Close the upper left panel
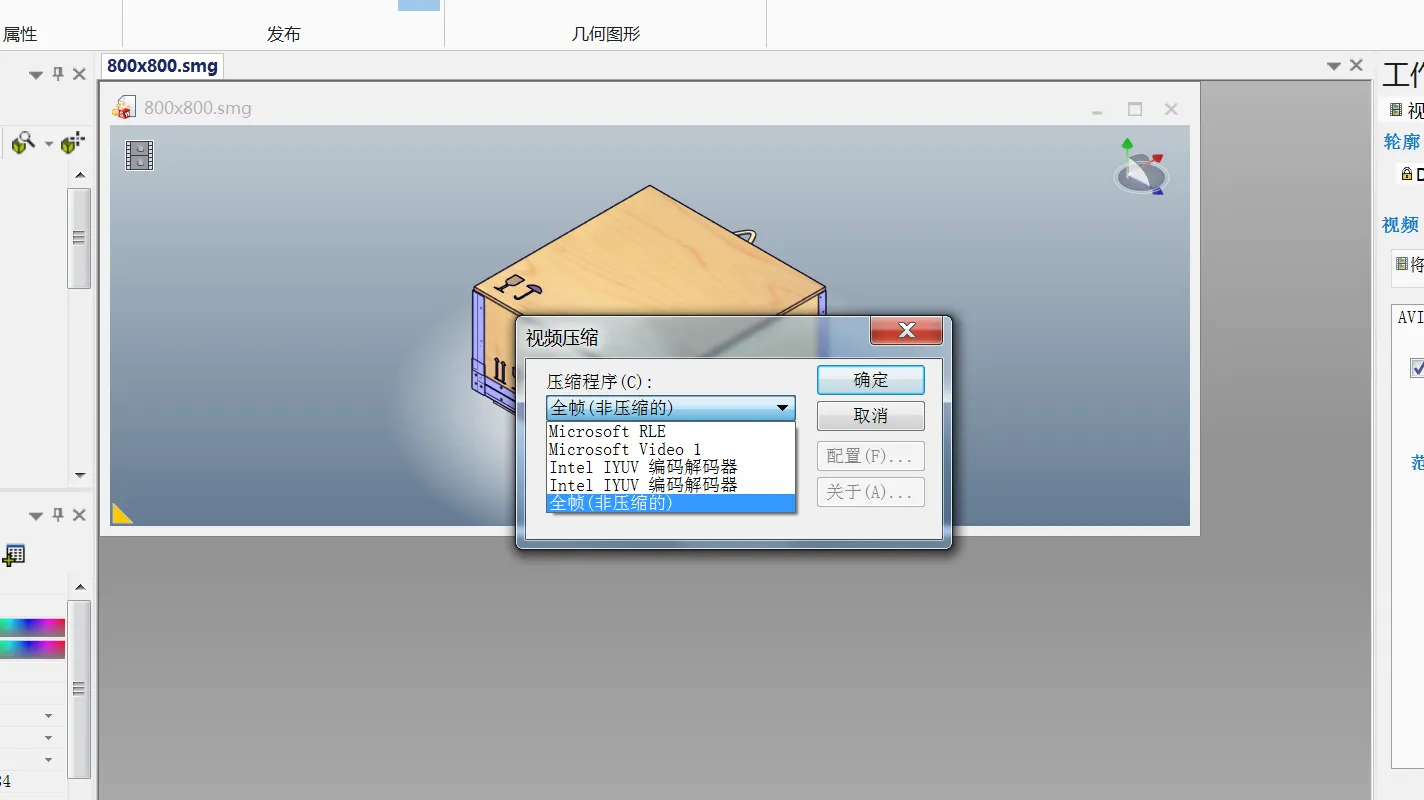Screen dimensions: 1424x800 pos(79,74)
